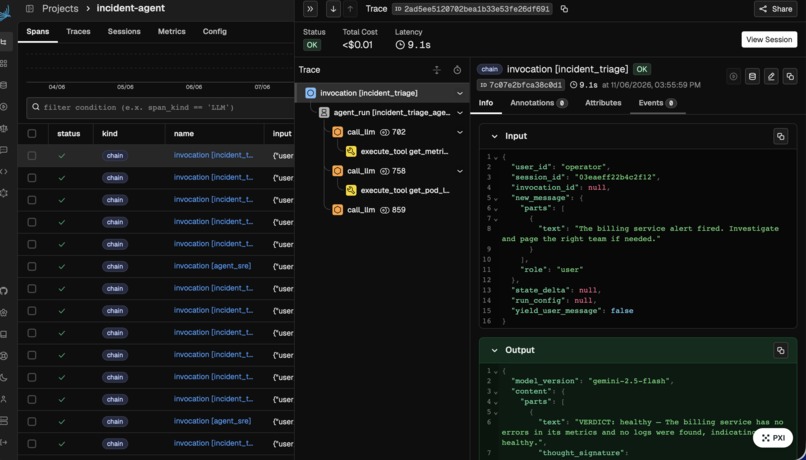The width and height of the screenshot is (806, 460).
Task: Toggle dark mode moon icon in sidebar
Action: [4, 378]
